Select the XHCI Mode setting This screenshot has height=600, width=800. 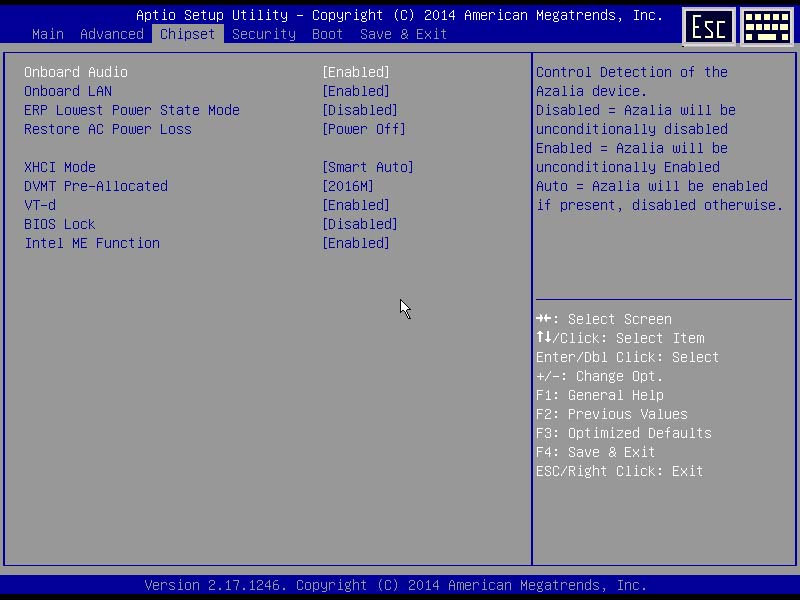(x=60, y=167)
